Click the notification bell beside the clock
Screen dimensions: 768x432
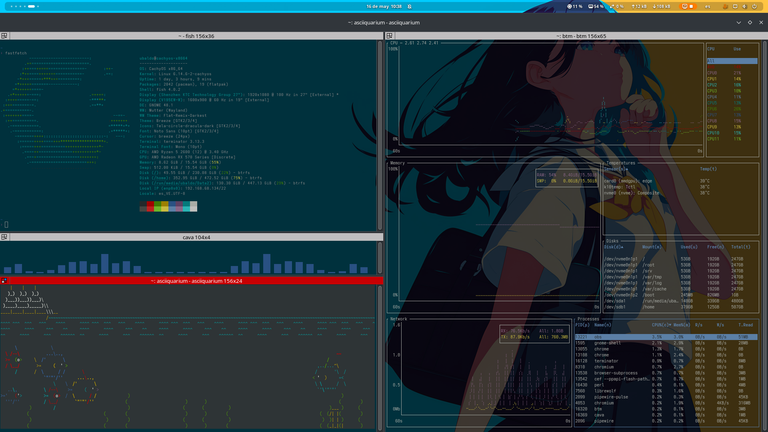coord(409,6)
